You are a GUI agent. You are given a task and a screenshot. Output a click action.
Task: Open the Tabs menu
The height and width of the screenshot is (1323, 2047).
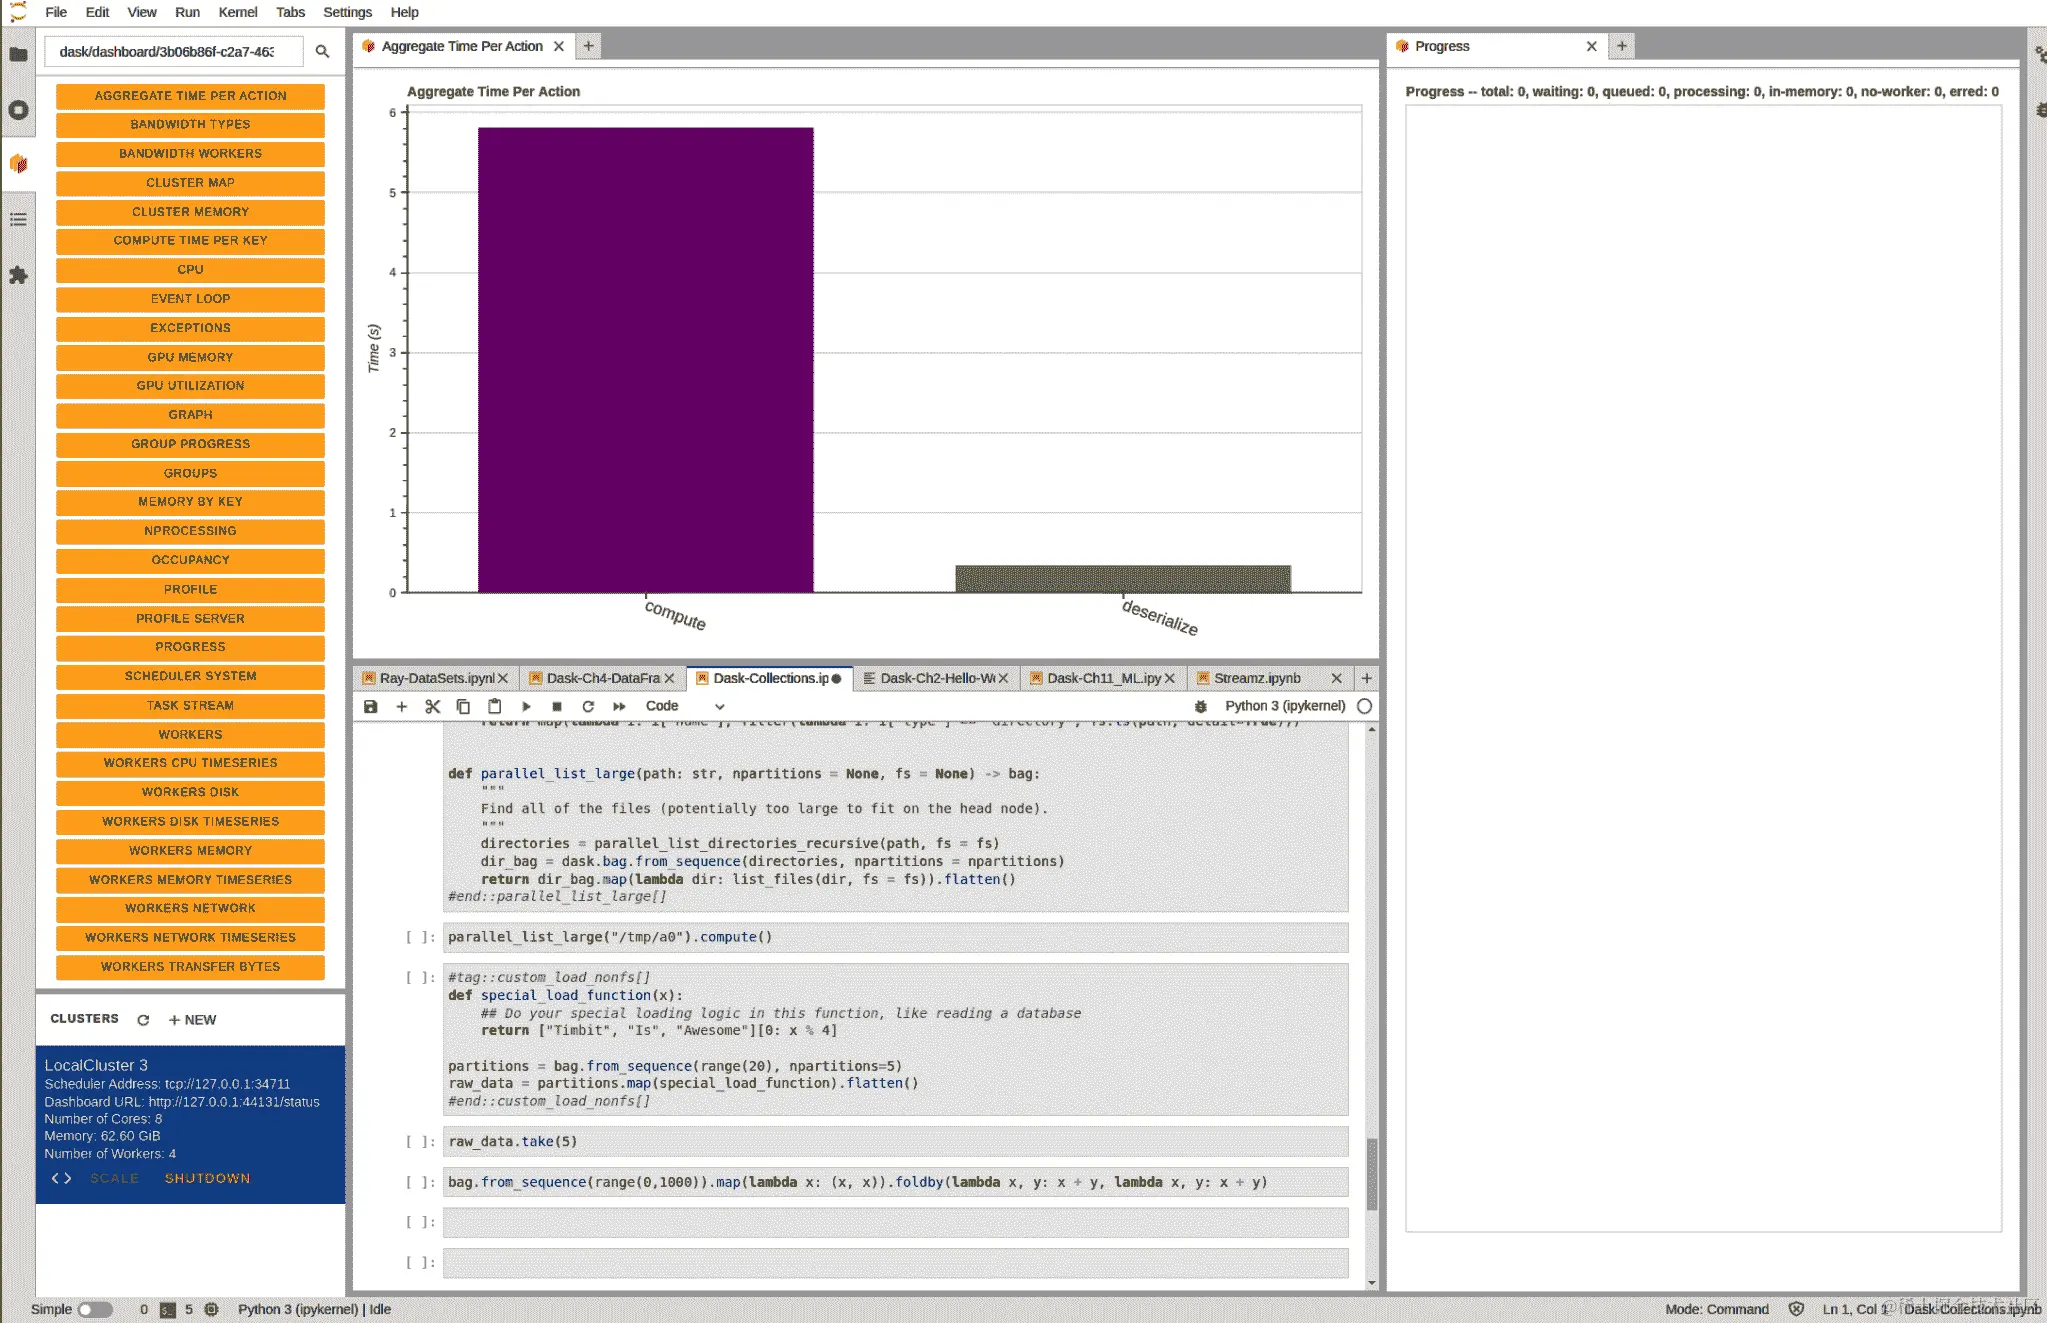[290, 12]
